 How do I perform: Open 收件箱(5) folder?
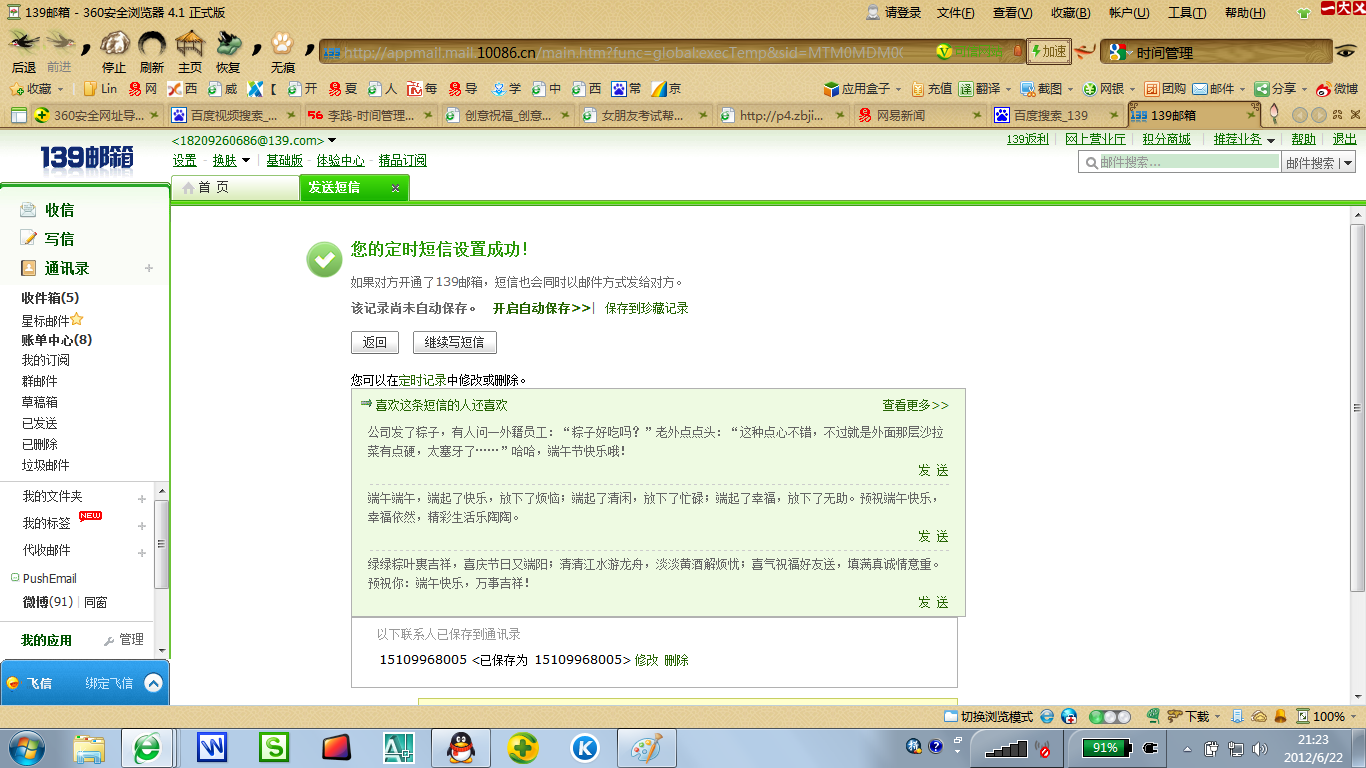50,298
